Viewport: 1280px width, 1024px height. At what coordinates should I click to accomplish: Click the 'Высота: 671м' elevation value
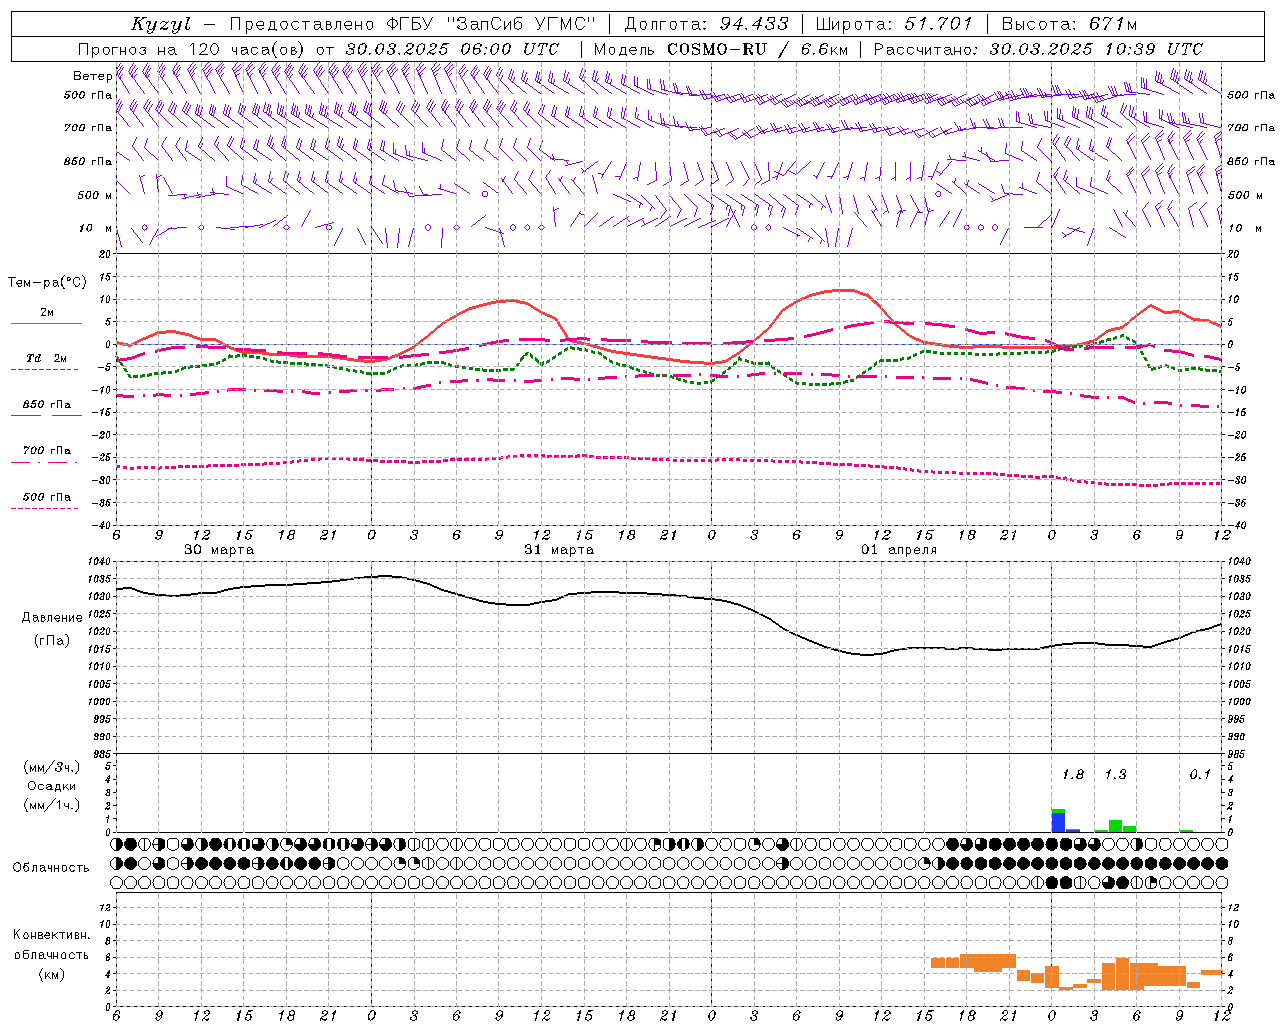1069,24
